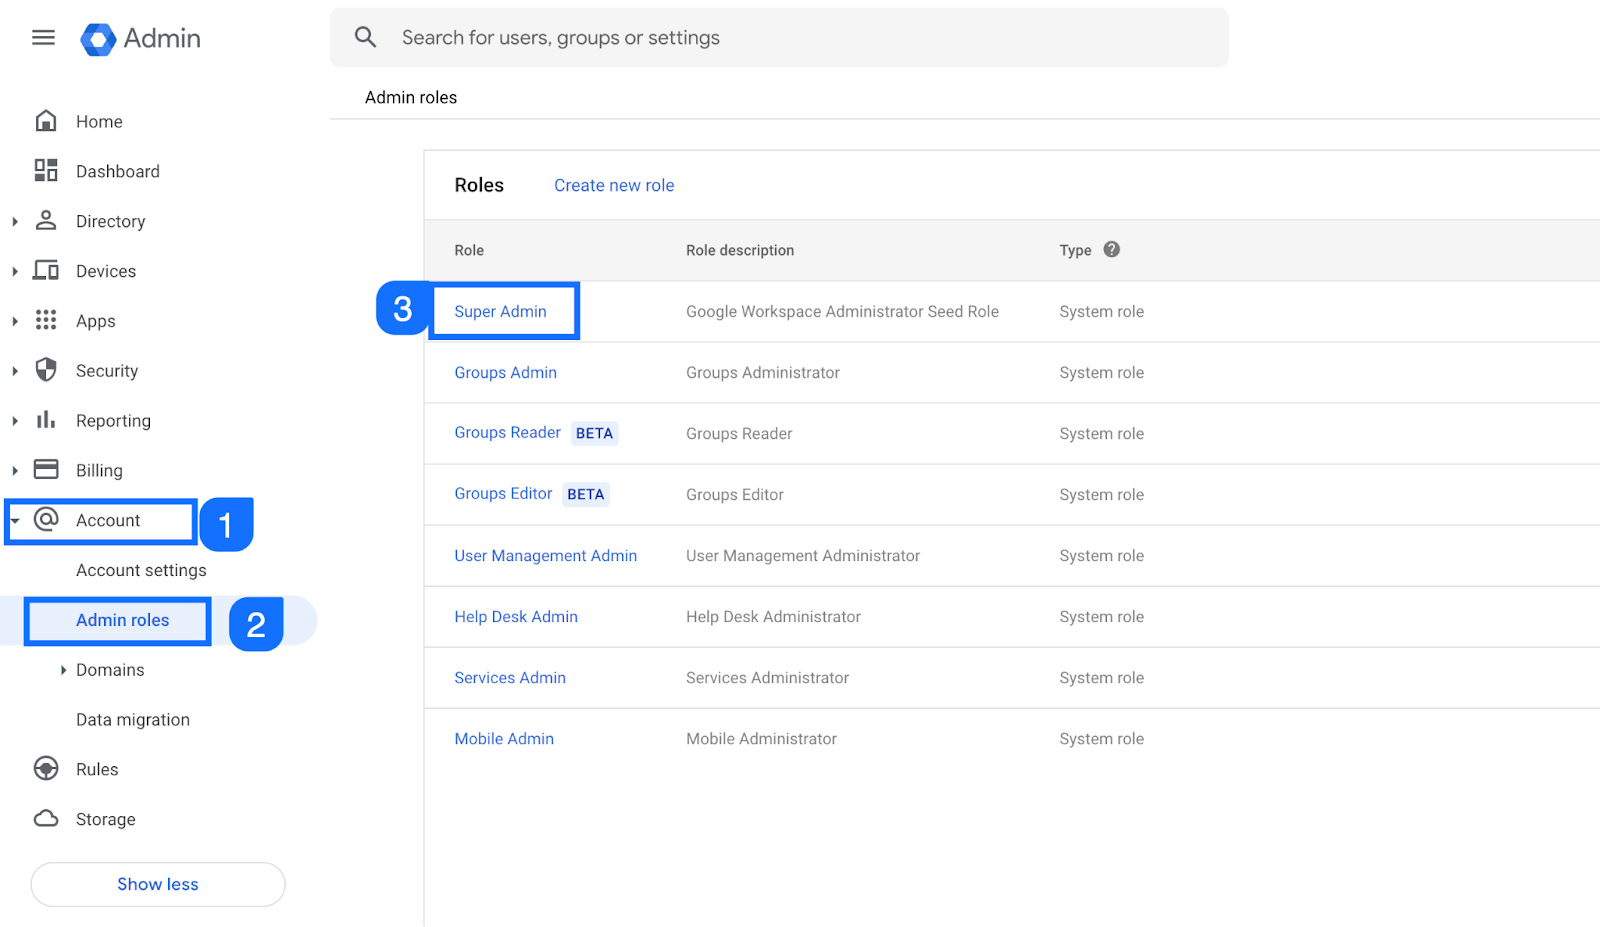Open the navigation hamburger menu
The width and height of the screenshot is (1600, 927).
coord(43,37)
